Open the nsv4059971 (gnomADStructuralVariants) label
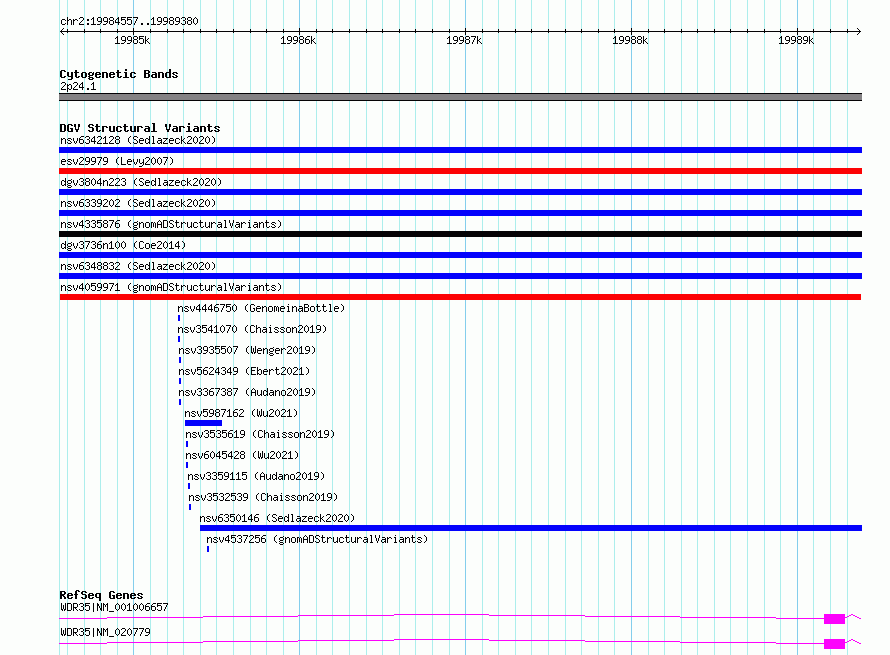Viewport: 890px width, 655px height. 171,287
